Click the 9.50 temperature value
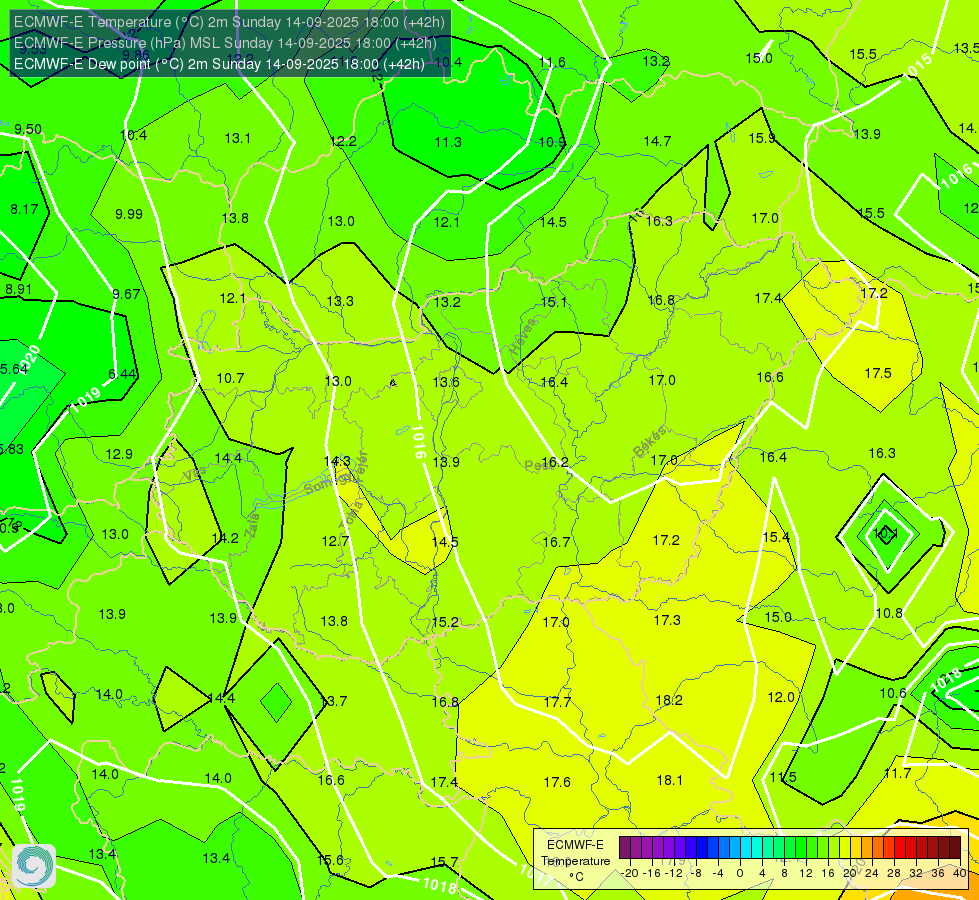 coord(28,129)
